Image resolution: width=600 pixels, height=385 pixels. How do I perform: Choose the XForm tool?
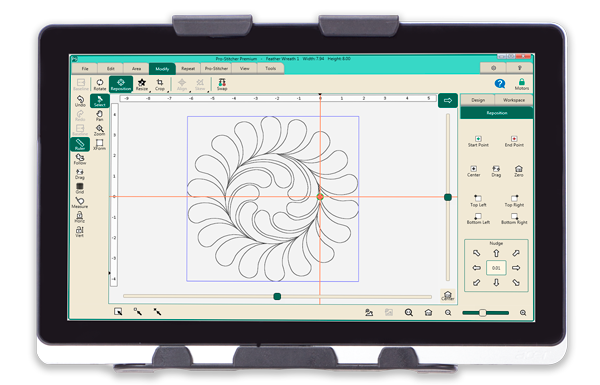tap(99, 145)
